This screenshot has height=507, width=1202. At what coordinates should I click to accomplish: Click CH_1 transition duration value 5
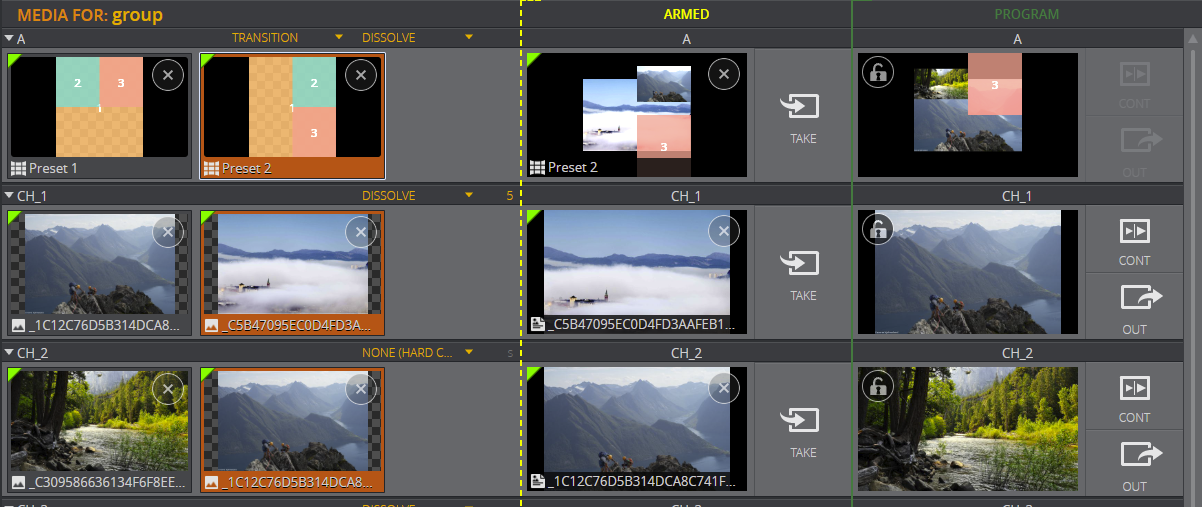pos(510,195)
